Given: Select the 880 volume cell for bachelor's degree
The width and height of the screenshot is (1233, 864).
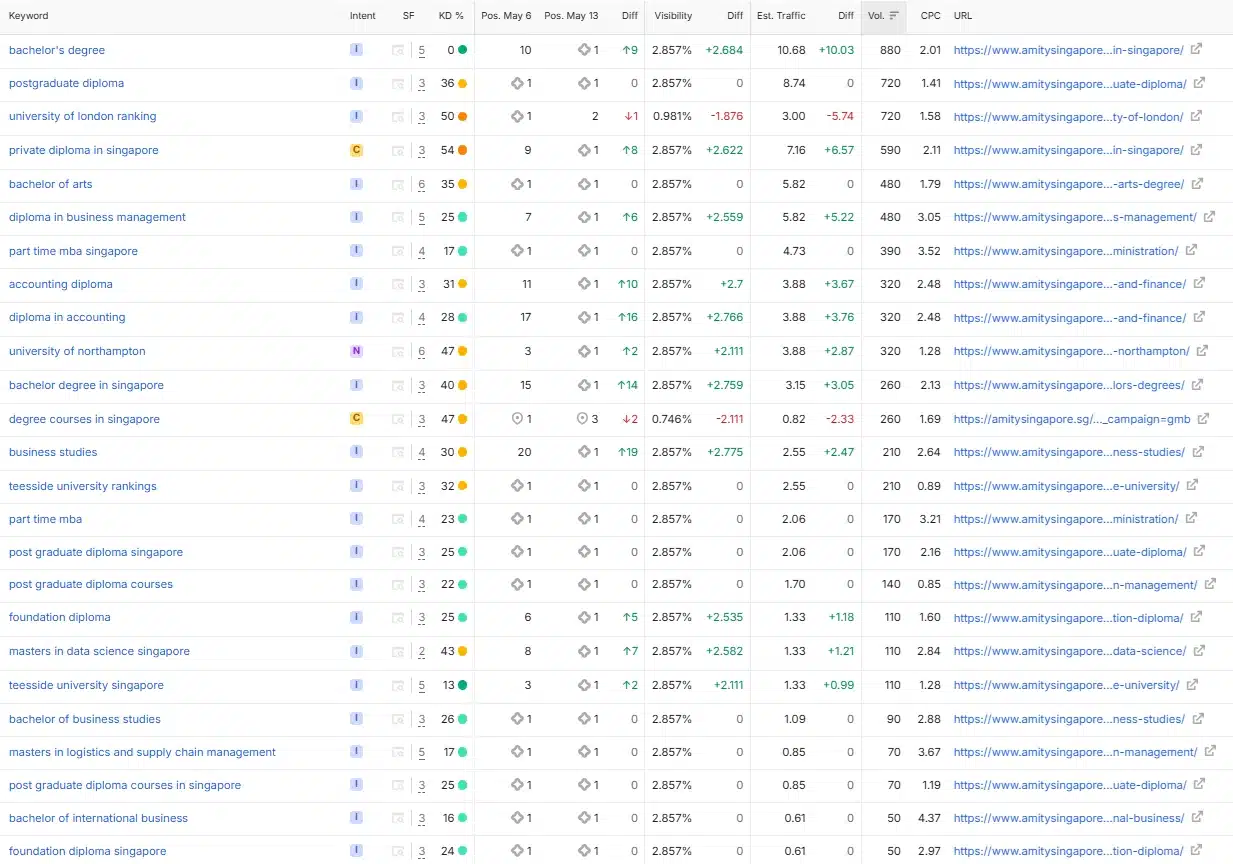Looking at the screenshot, I should click(x=890, y=50).
